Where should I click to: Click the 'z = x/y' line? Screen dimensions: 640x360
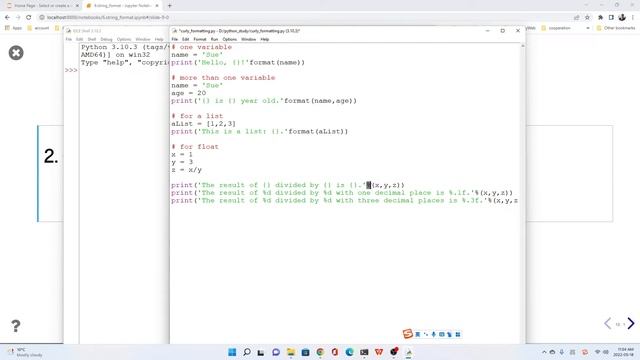187,170
